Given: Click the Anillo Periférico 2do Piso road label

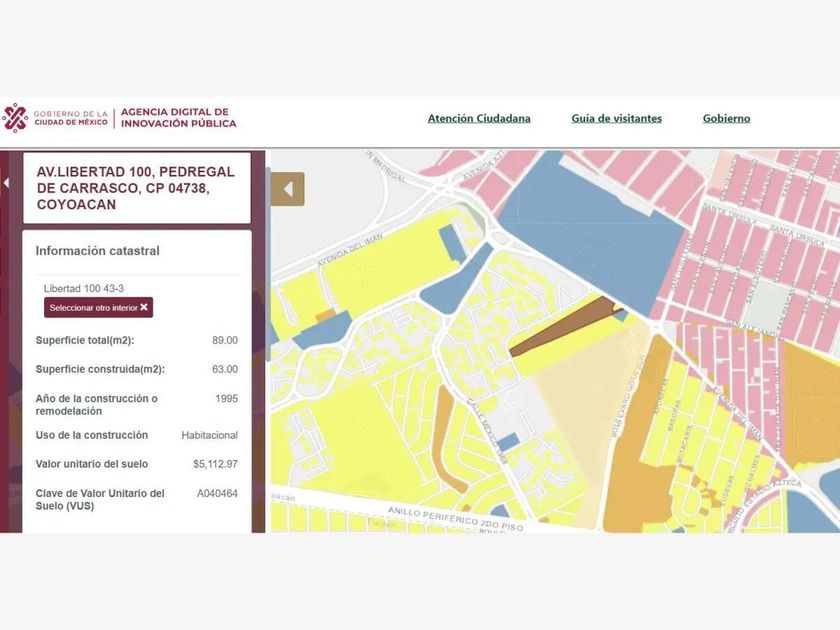Looking at the screenshot, I should [455, 519].
